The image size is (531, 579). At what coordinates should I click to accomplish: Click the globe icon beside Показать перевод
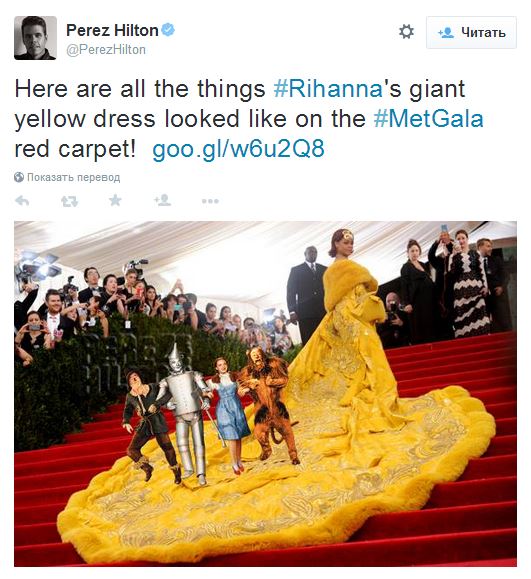[19, 177]
